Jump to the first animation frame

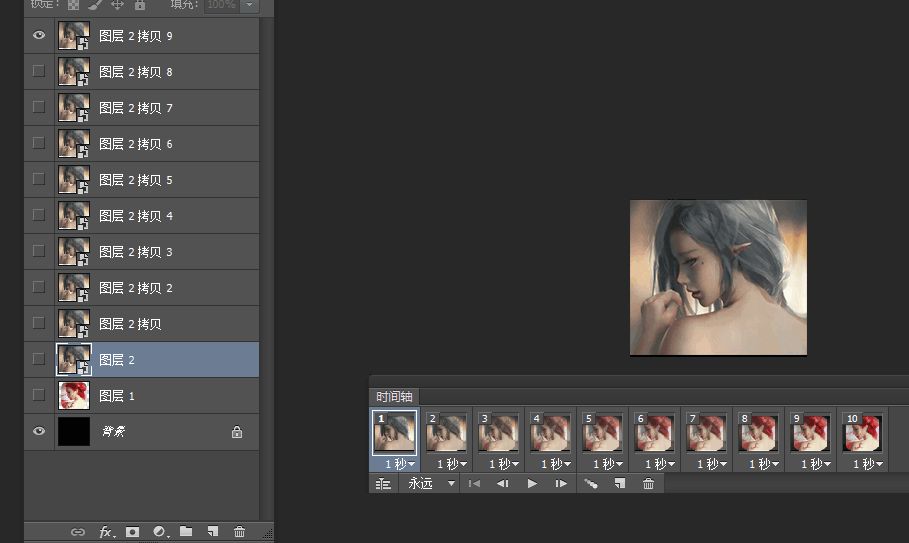click(x=474, y=483)
